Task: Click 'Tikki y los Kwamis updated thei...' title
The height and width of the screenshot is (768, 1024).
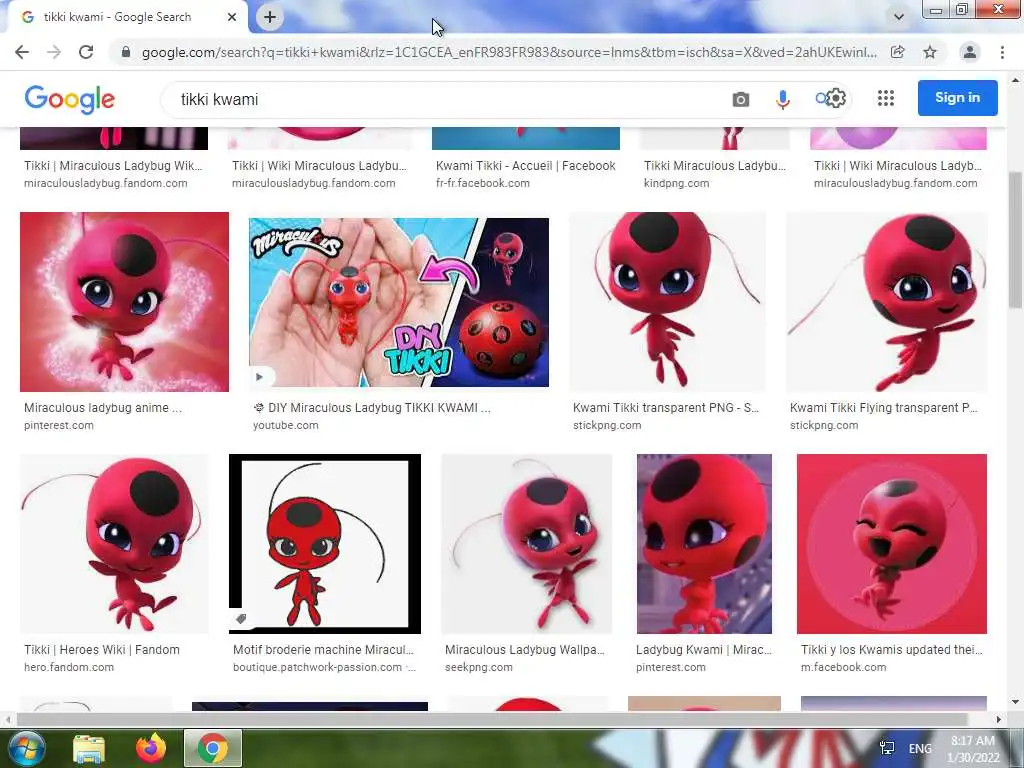Action: point(891,650)
